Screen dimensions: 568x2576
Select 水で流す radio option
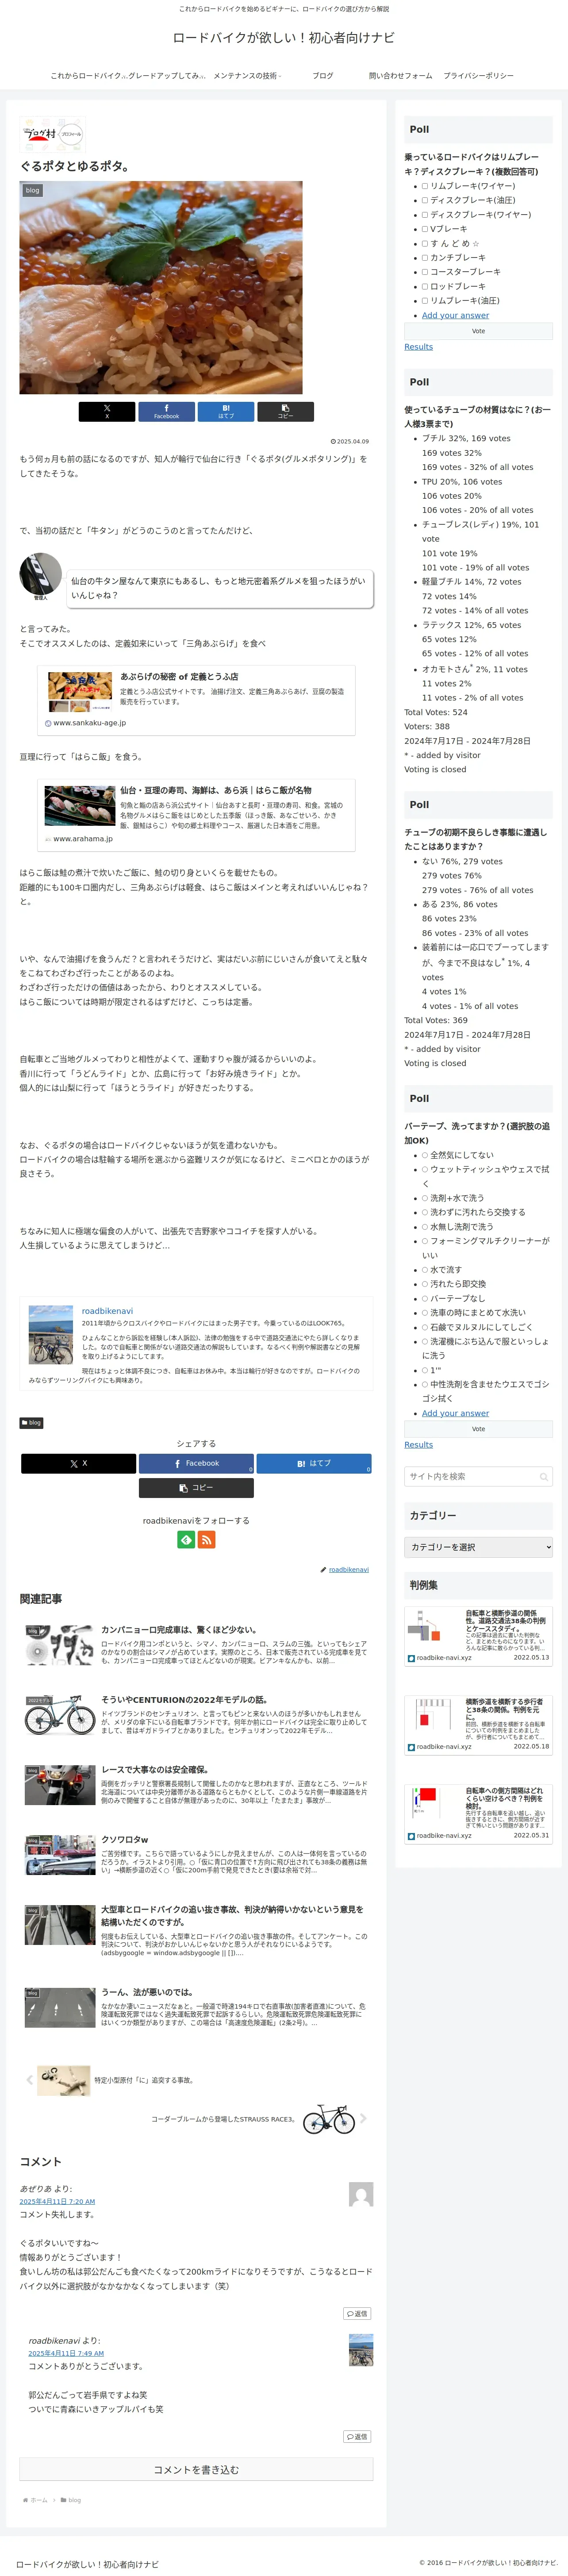tap(425, 1270)
